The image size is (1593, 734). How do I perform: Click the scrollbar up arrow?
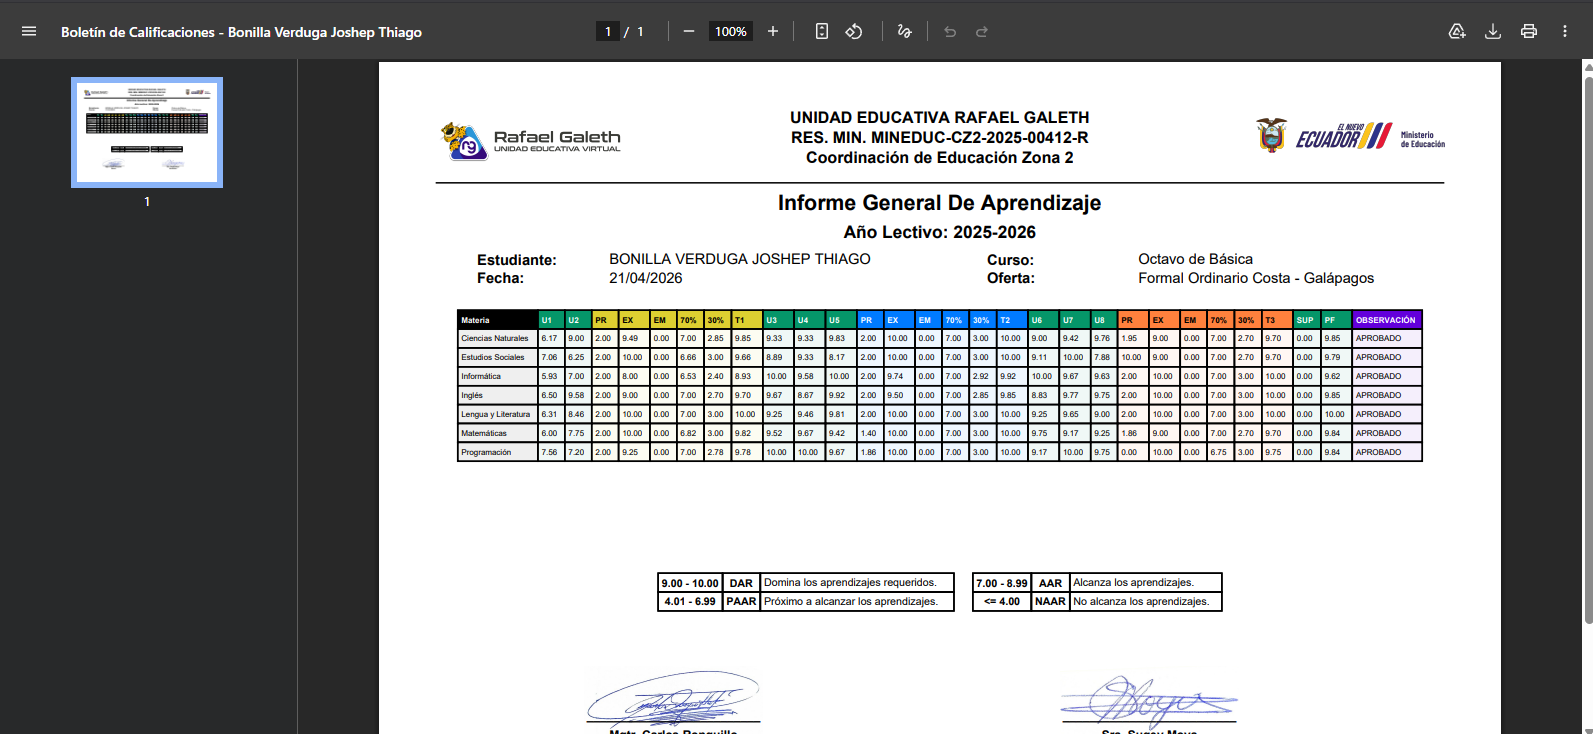(1587, 67)
